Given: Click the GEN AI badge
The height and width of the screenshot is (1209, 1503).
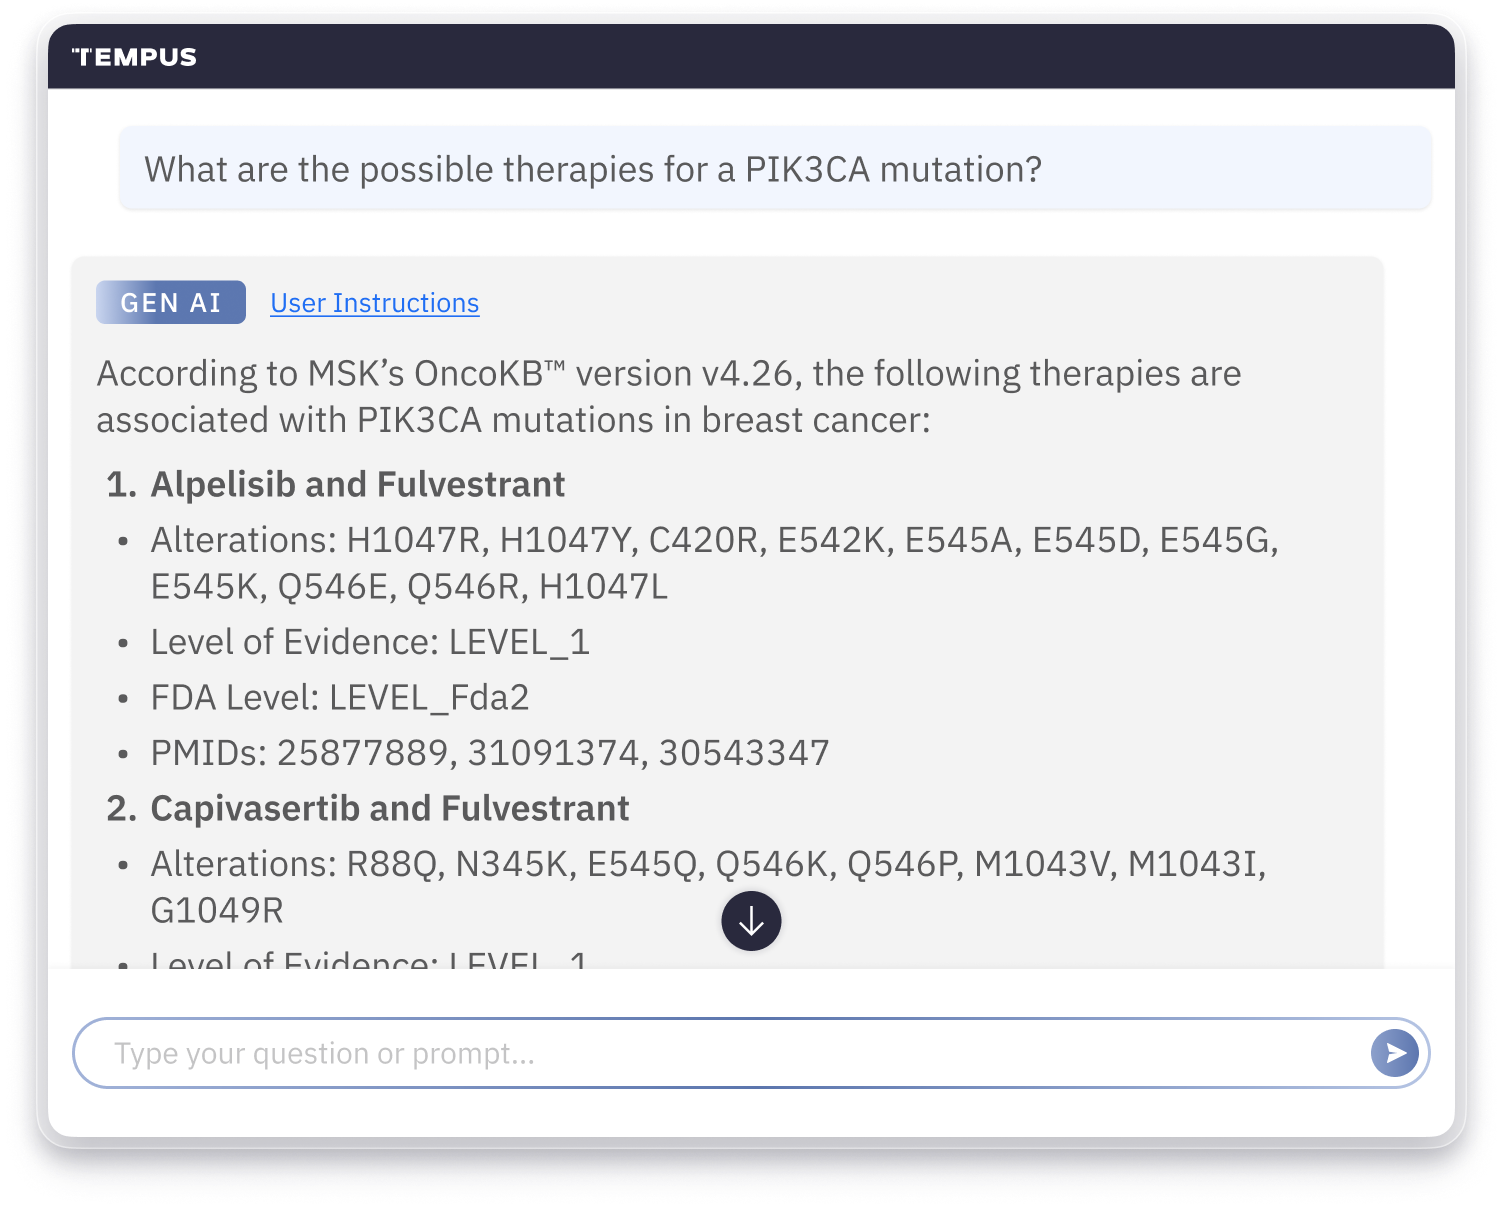Looking at the screenshot, I should 171,302.
